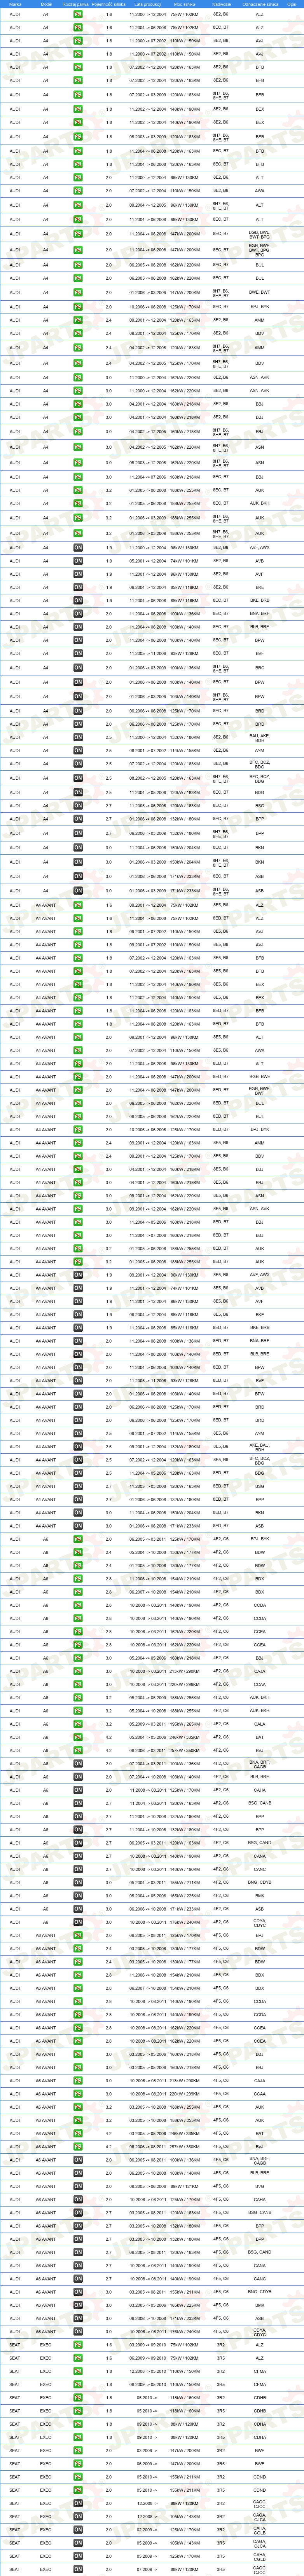Click the petrol icon in the A6 BVJ row
The width and height of the screenshot is (304, 2576).
78,1750
